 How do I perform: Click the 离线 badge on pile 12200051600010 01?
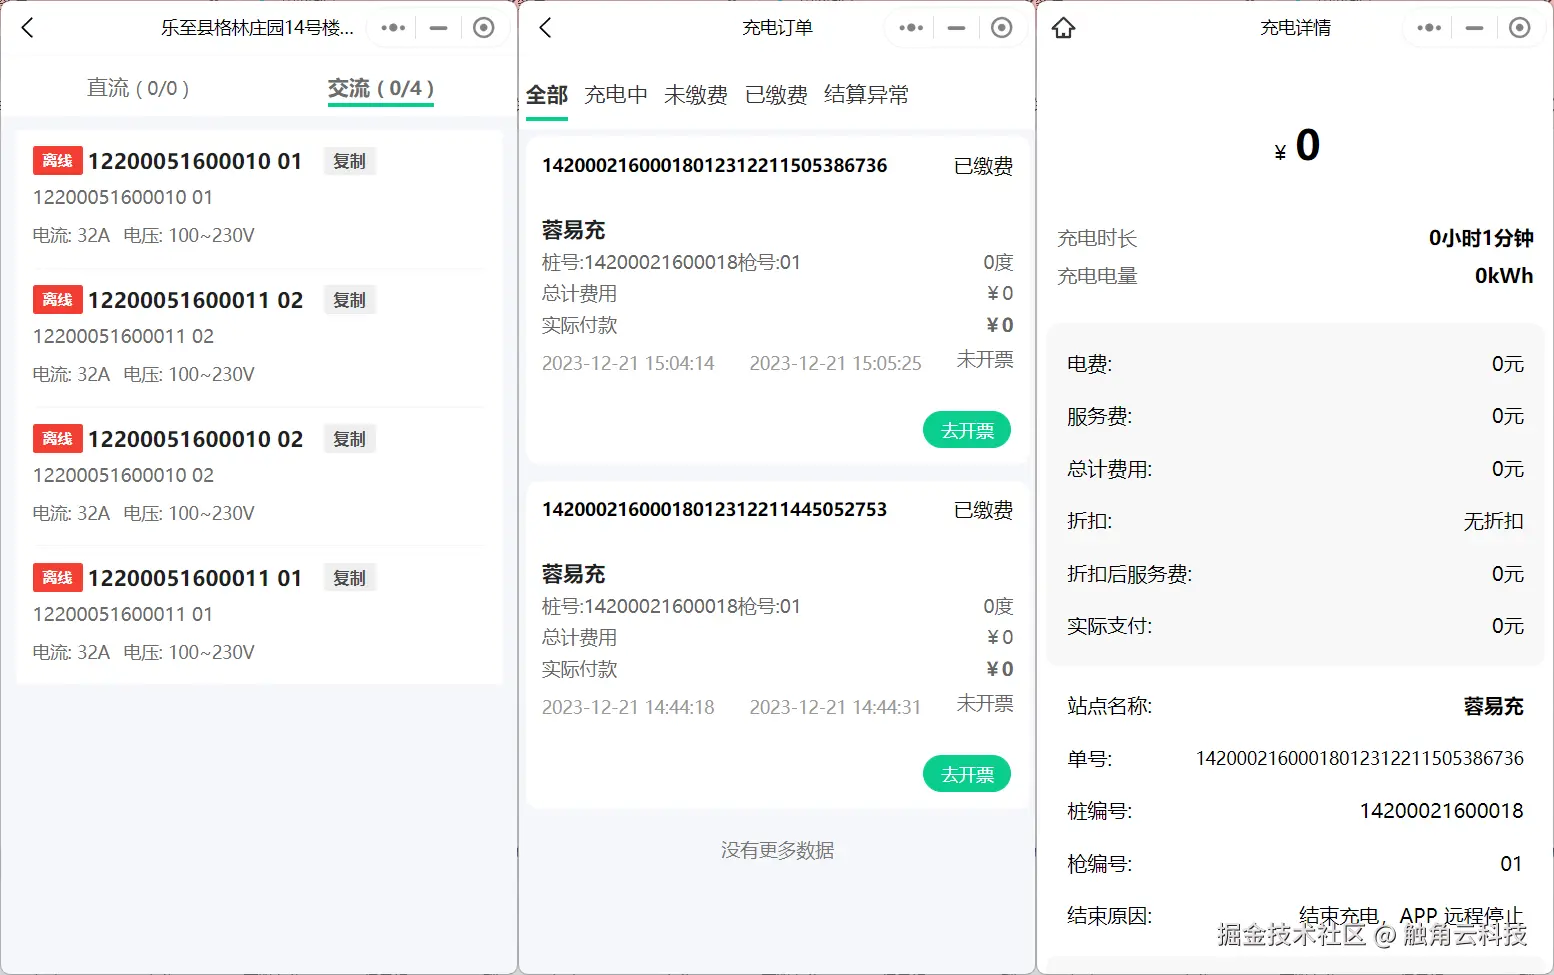tap(57, 160)
